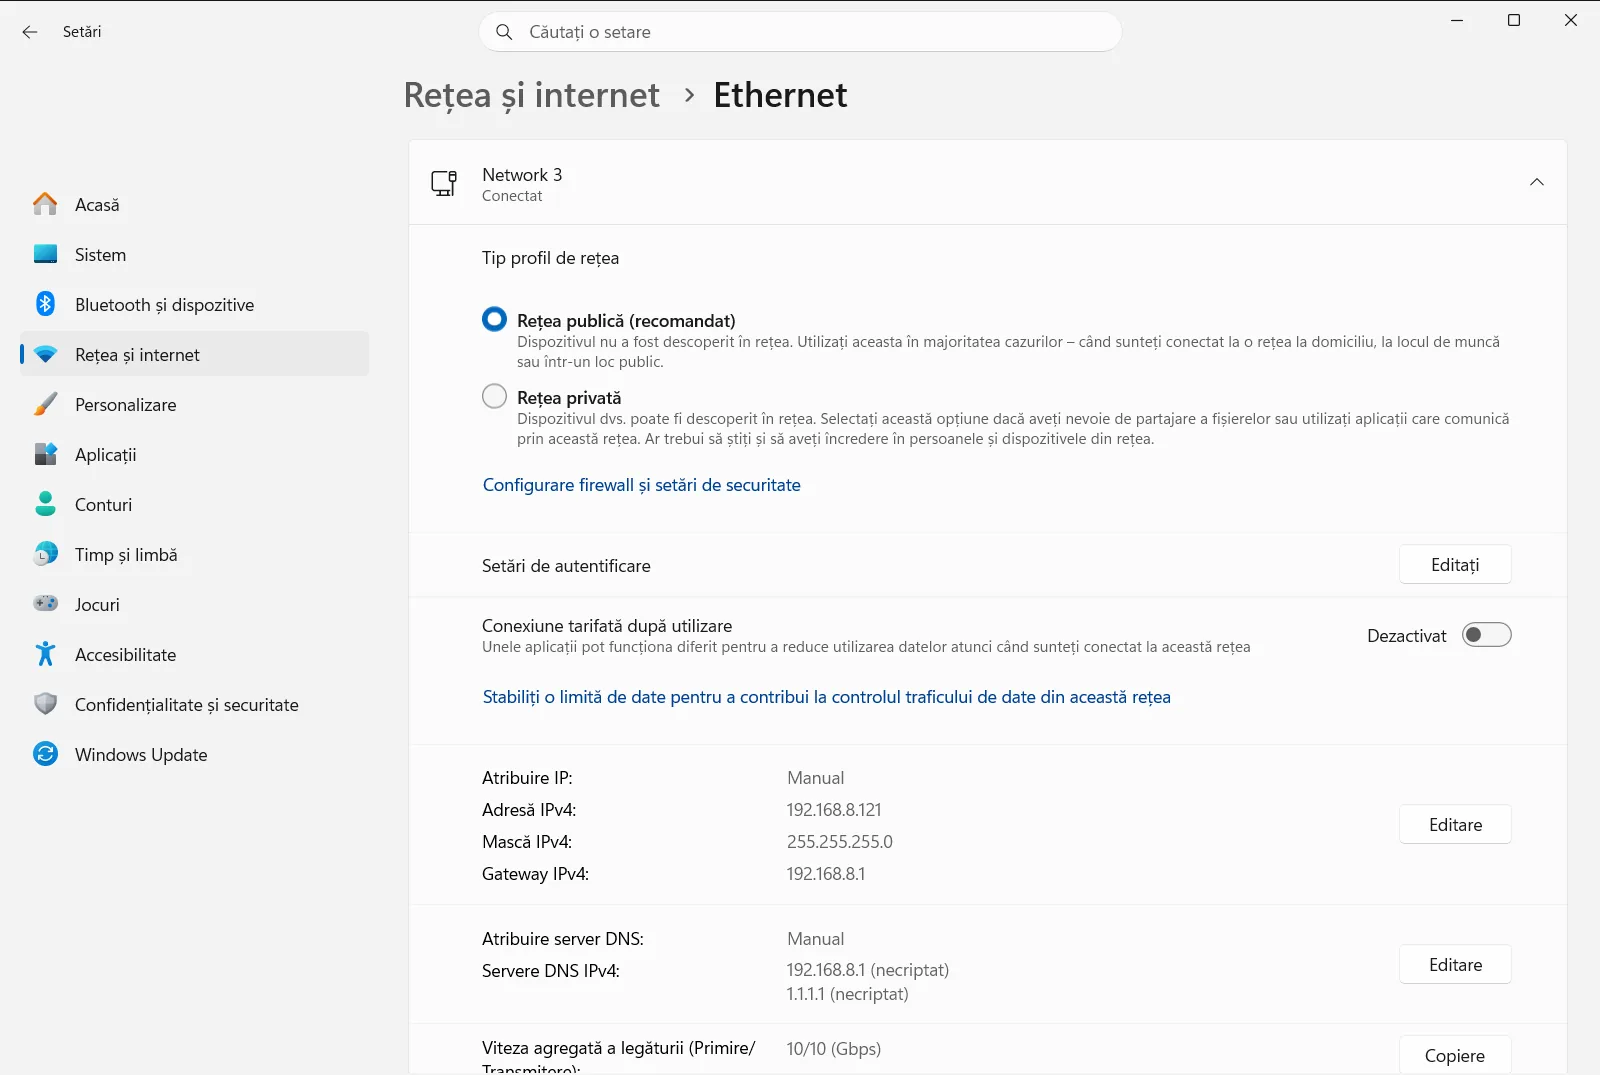Click the subnet mask 255.255.255.0
1600x1075 pixels.
[840, 842]
